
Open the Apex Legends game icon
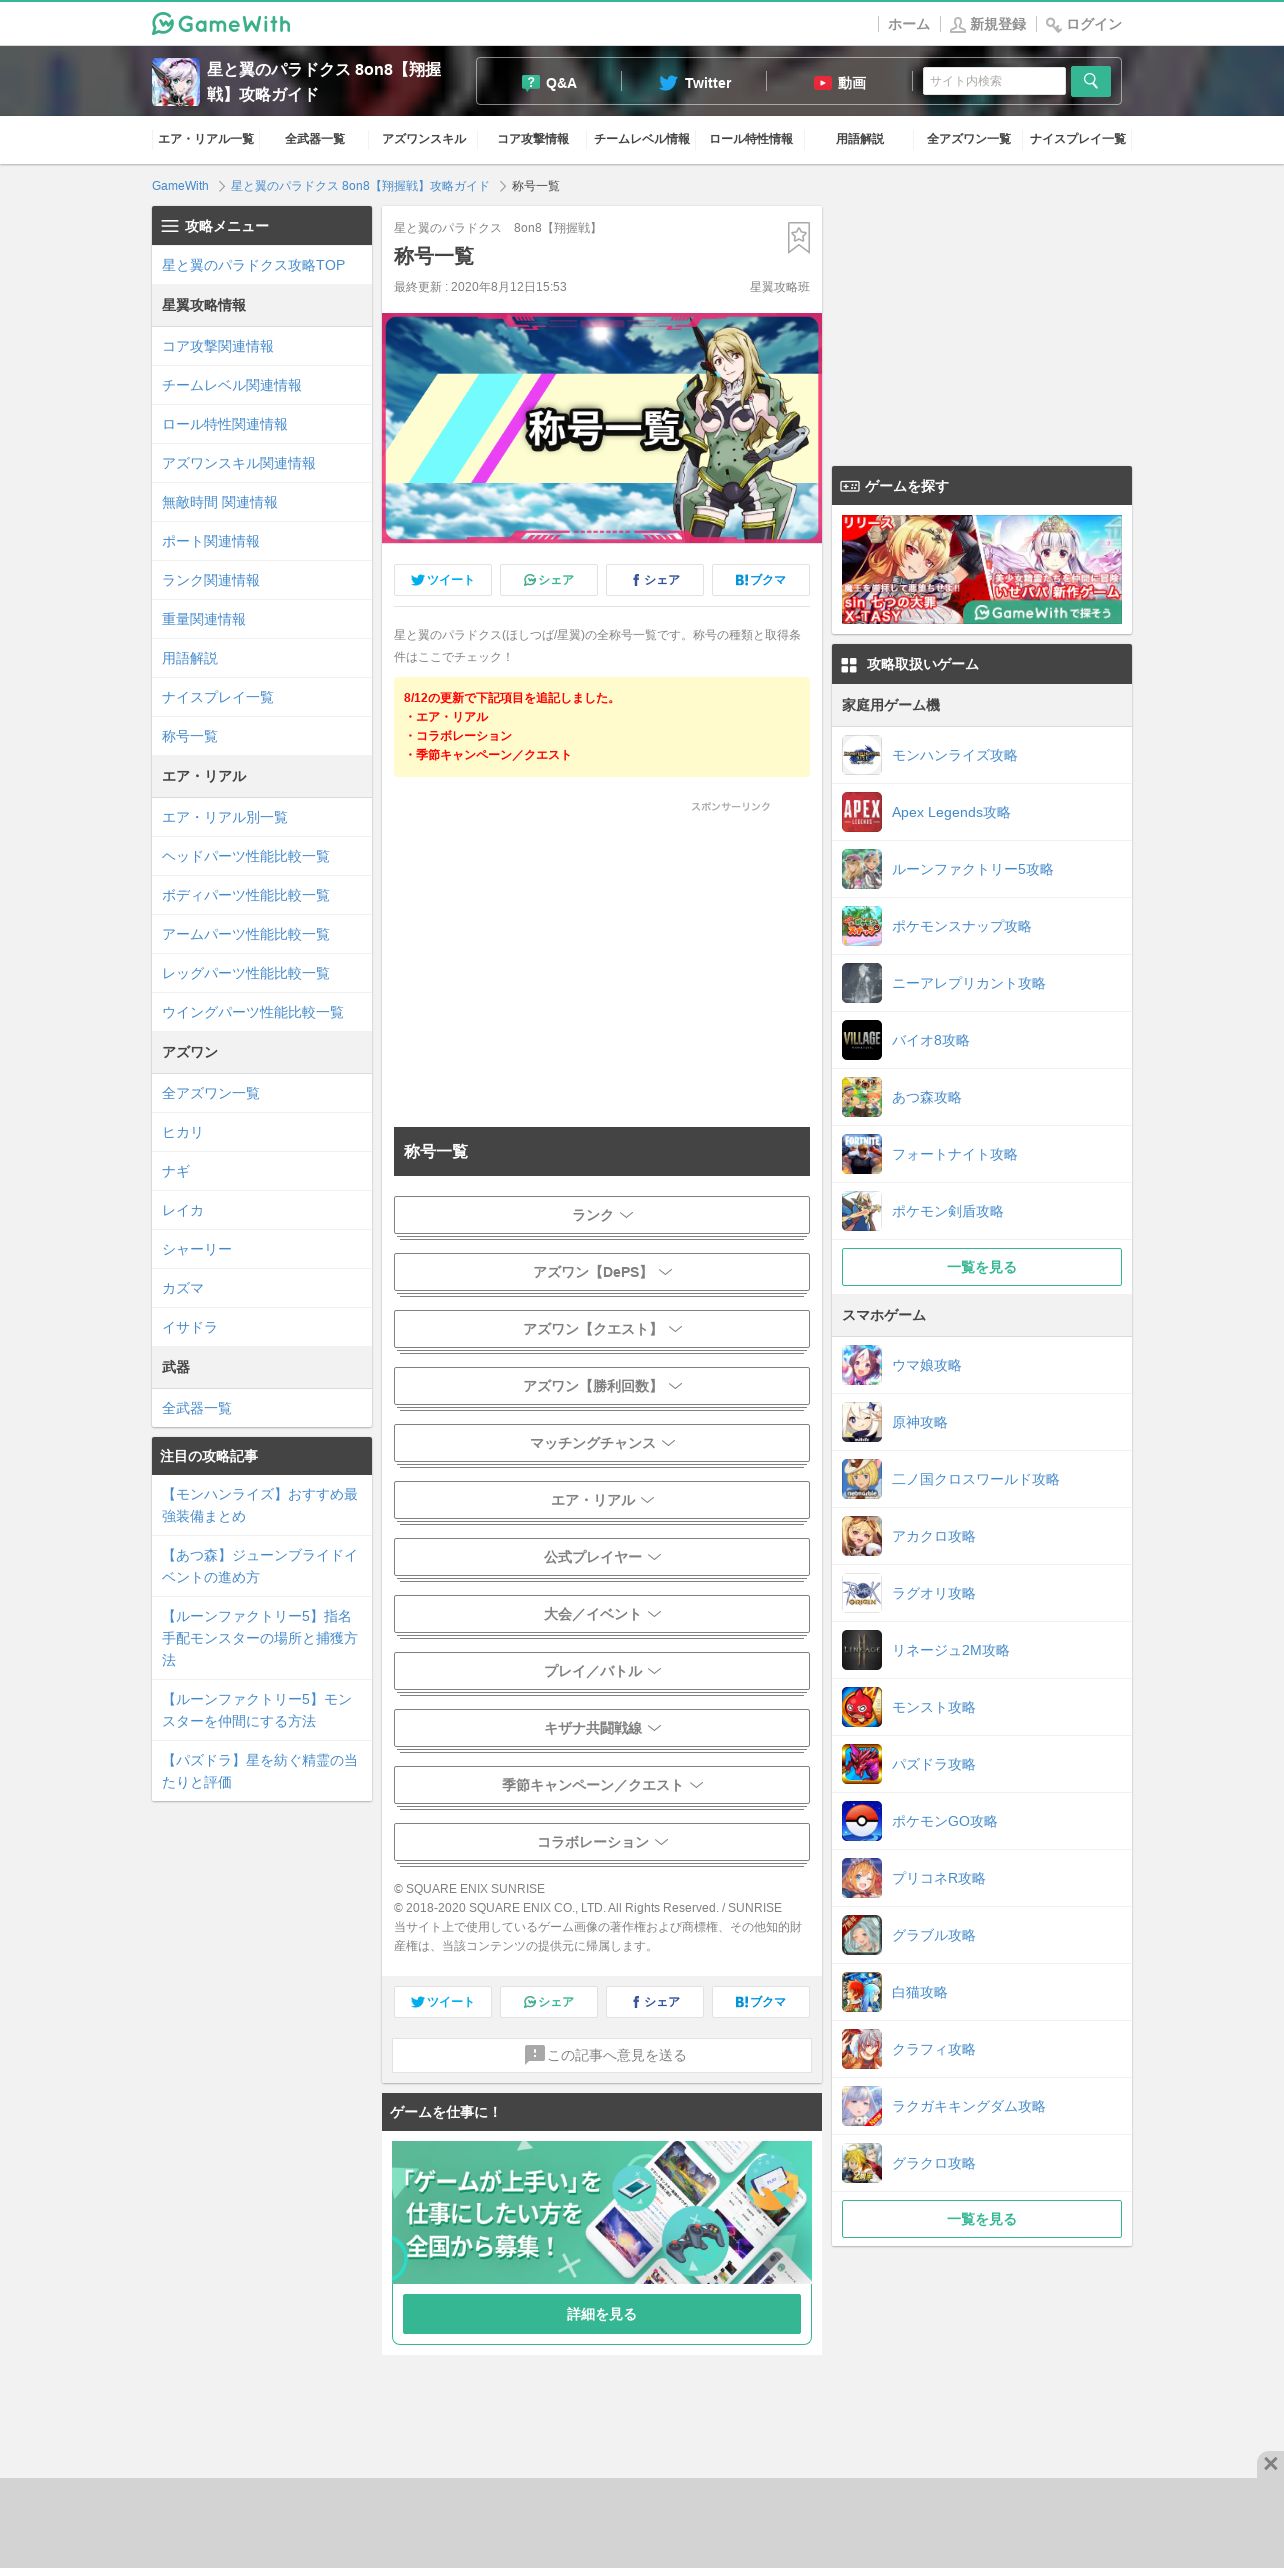click(861, 812)
